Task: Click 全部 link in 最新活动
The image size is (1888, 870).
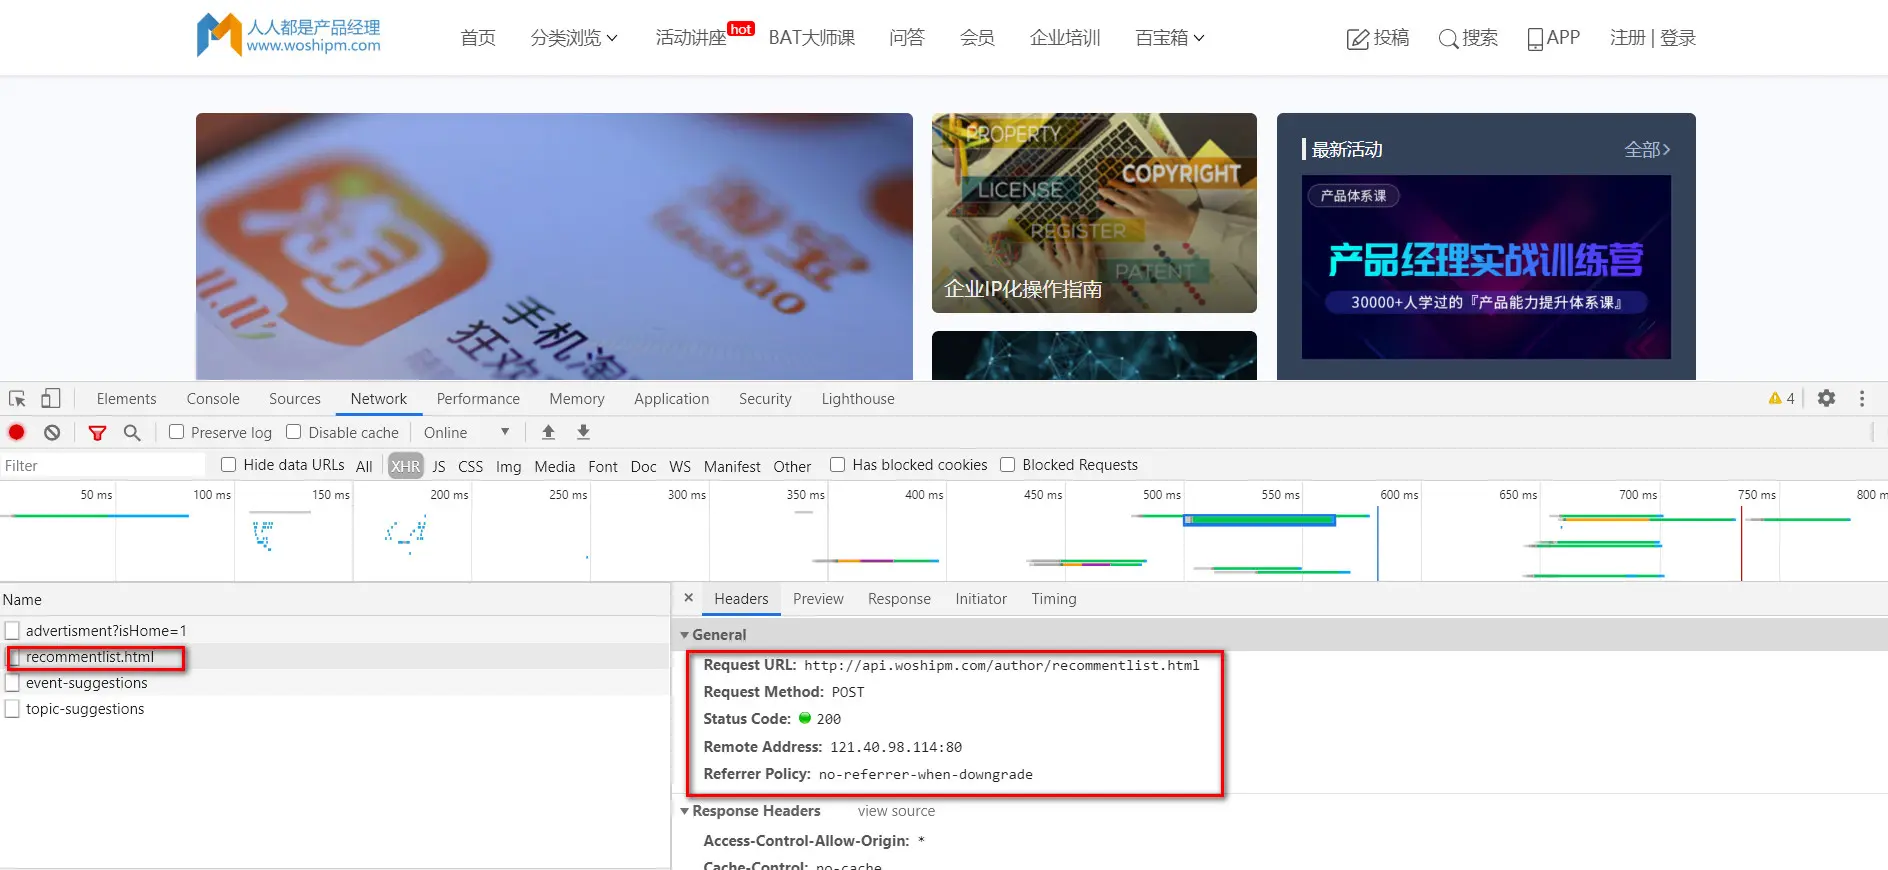Action: [x=1647, y=149]
